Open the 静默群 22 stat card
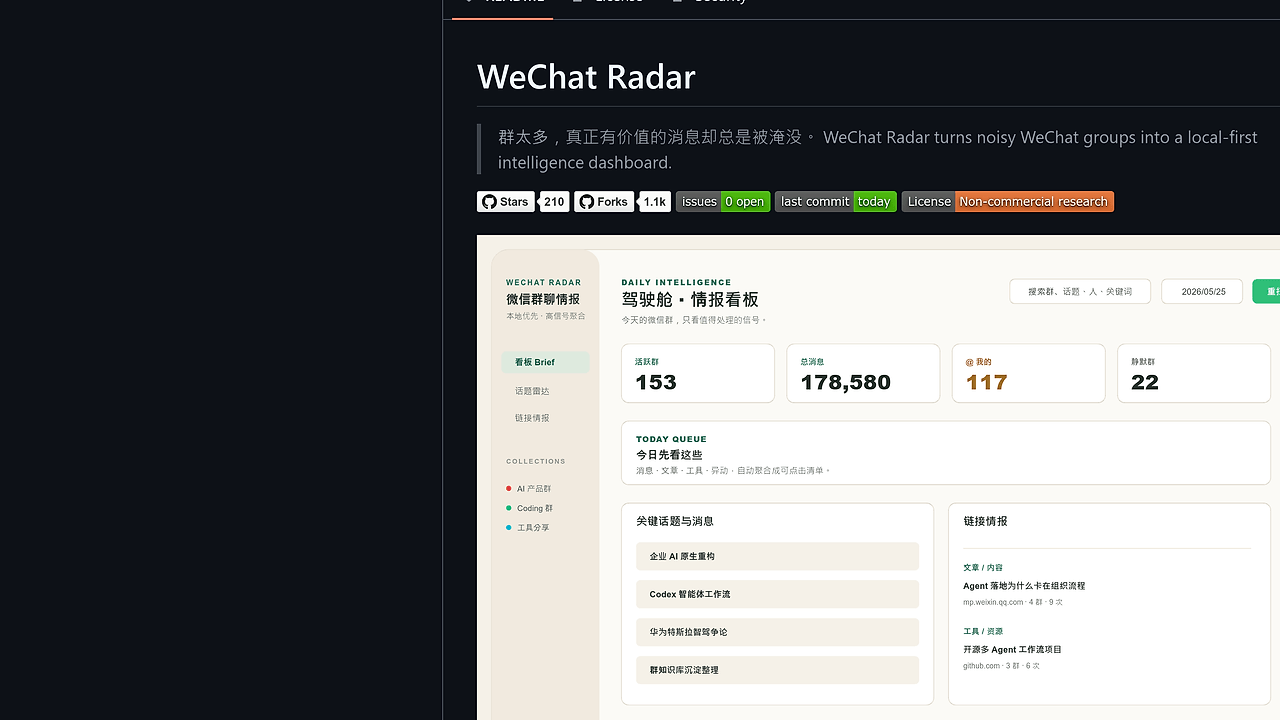Viewport: 1280px width, 720px height. point(1194,373)
